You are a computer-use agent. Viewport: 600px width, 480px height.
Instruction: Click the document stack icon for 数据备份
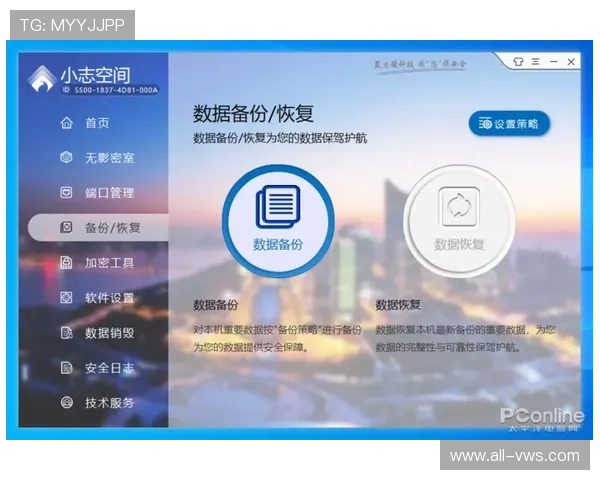click(278, 207)
